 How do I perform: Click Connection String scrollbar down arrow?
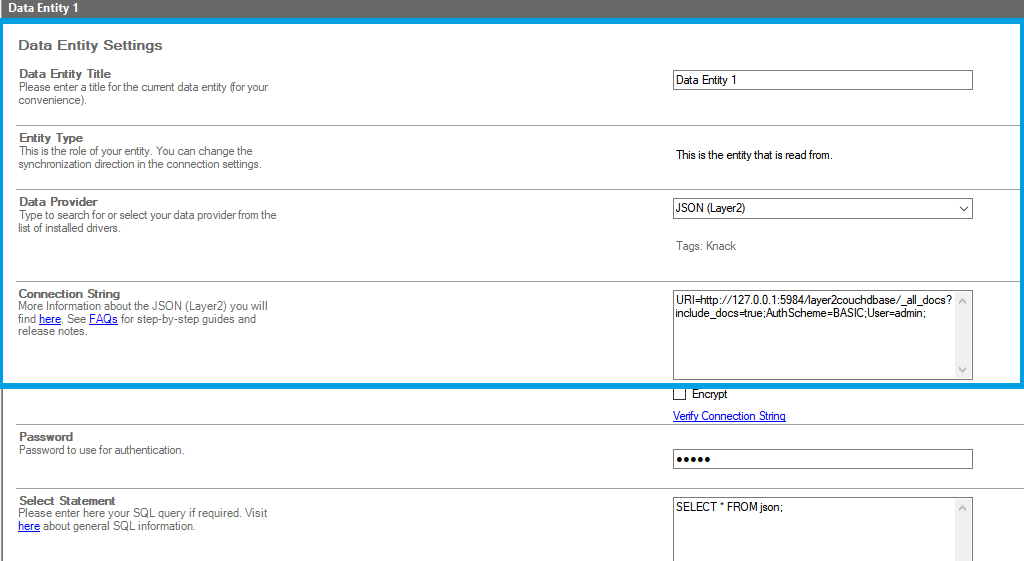(963, 370)
